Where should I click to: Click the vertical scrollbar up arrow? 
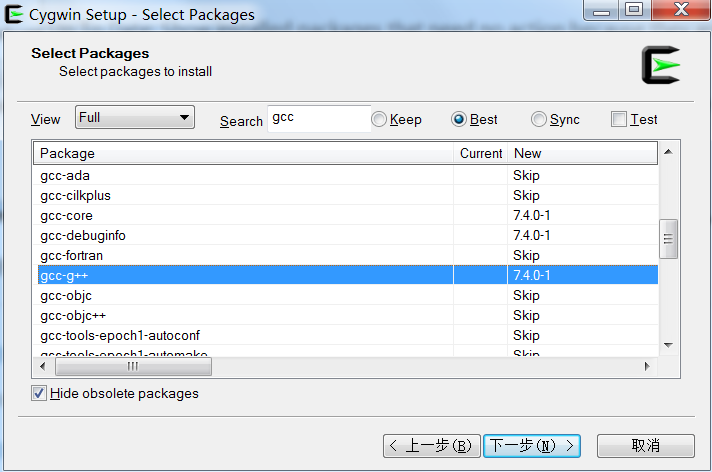point(668,152)
